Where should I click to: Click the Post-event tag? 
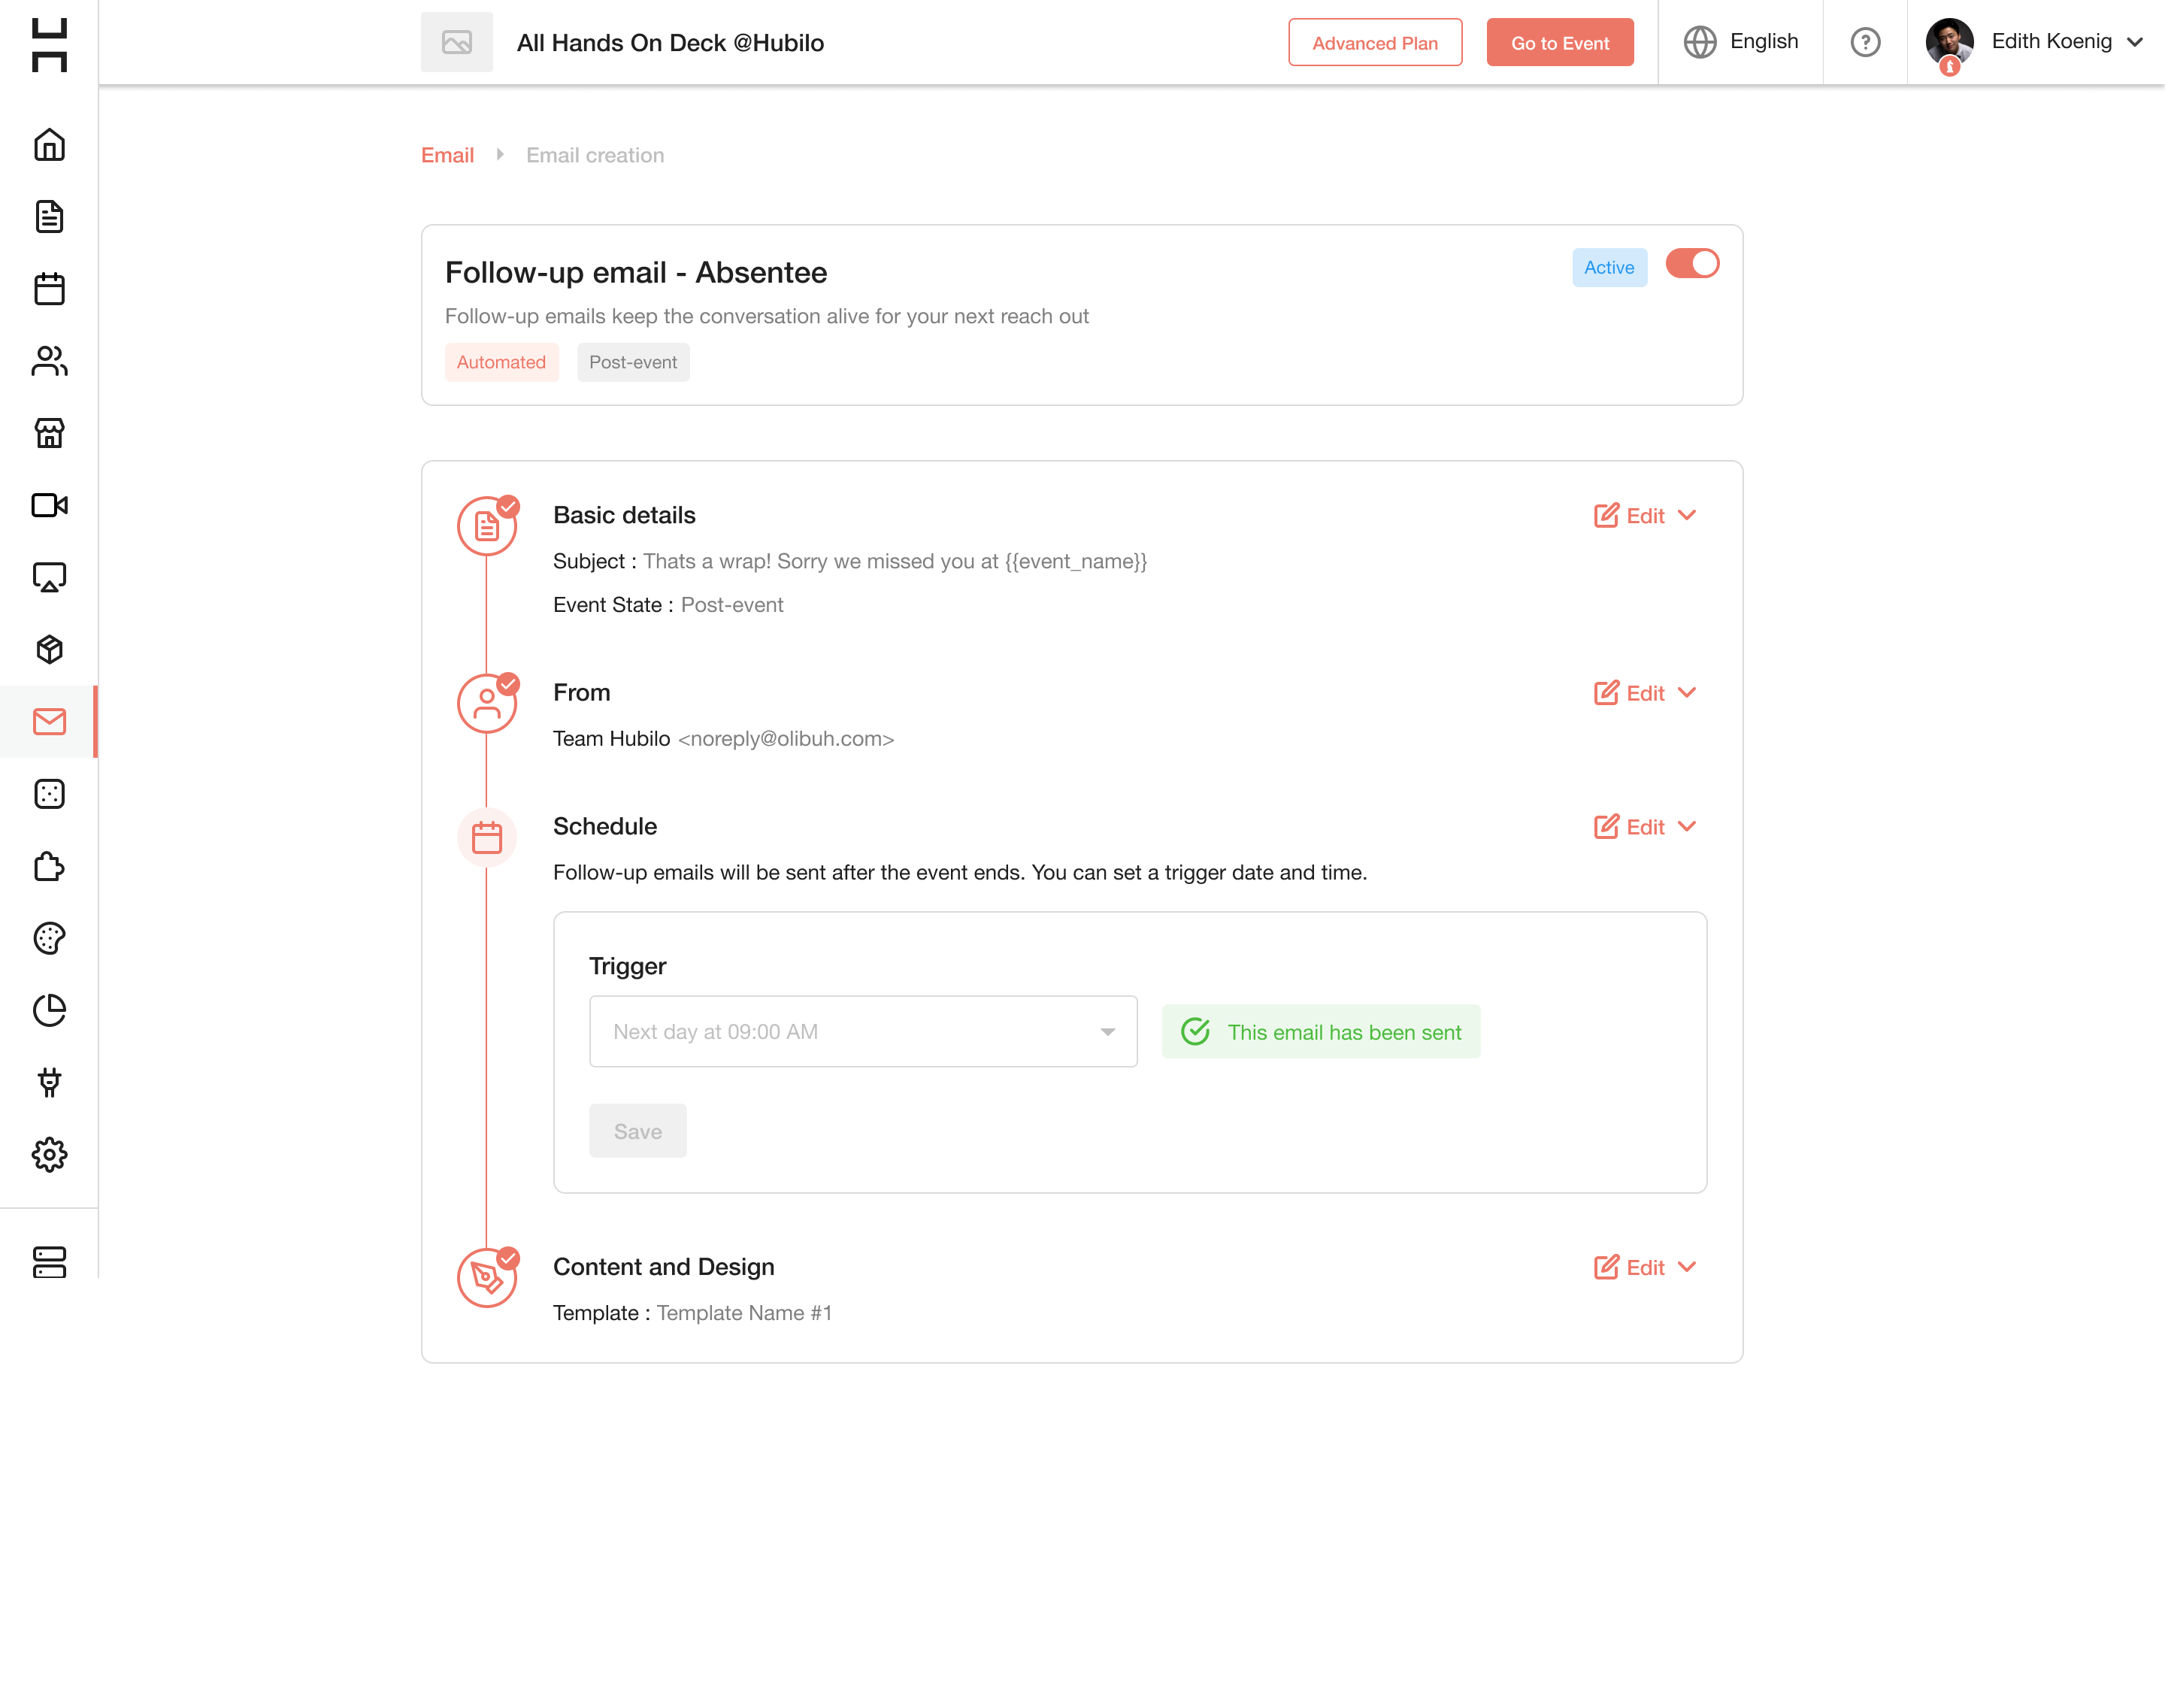(633, 362)
